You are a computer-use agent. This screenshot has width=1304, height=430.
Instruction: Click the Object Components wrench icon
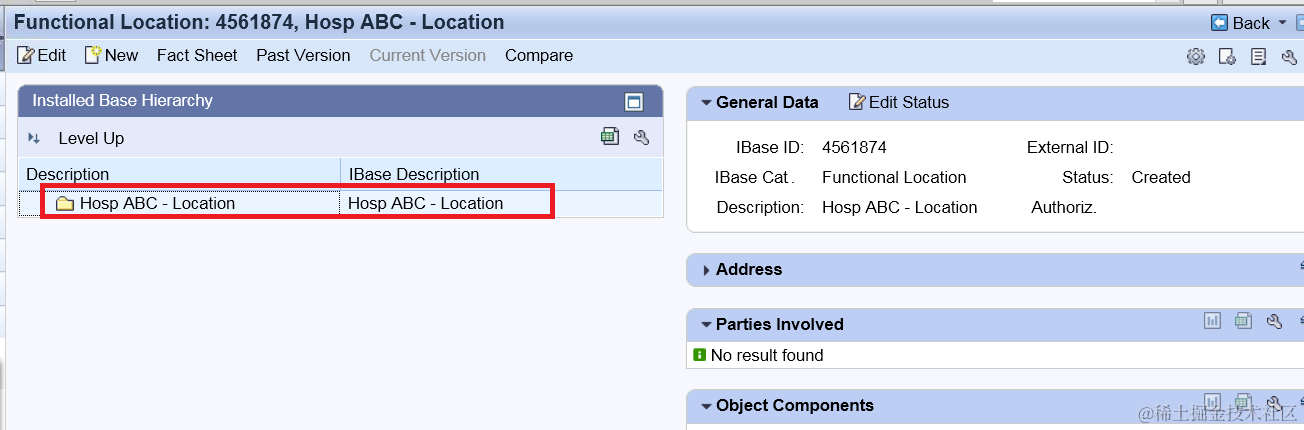pos(1274,402)
